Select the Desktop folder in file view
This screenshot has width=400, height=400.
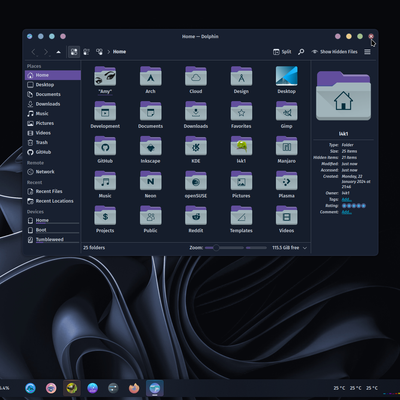coord(286,80)
